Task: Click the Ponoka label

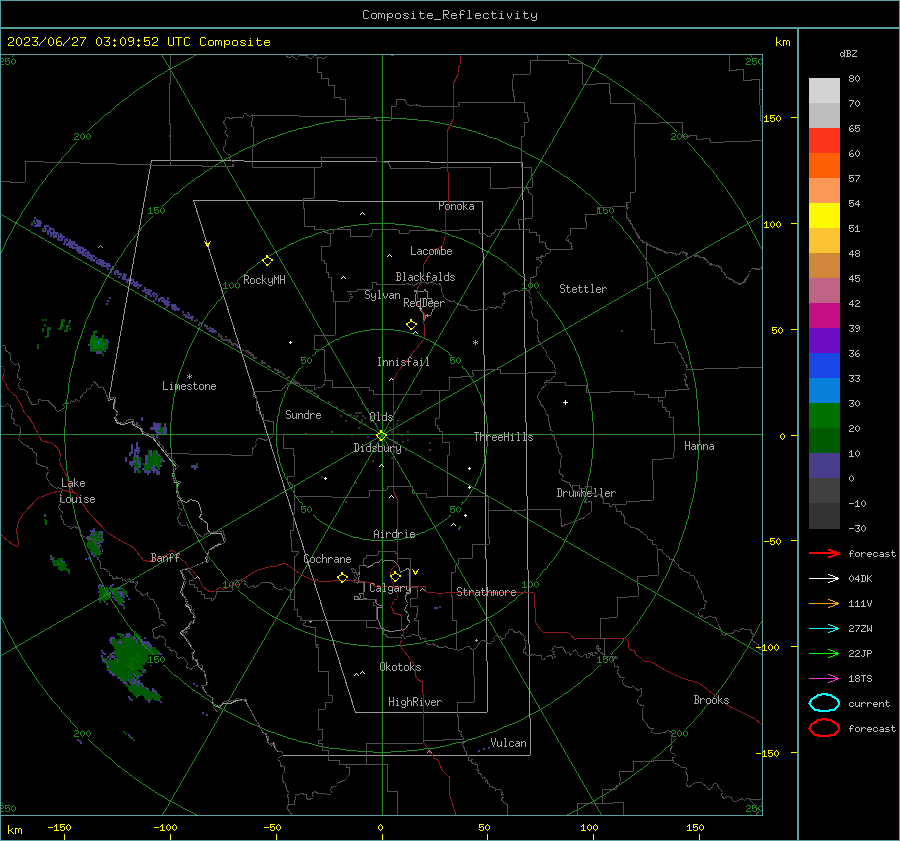Action: point(456,206)
